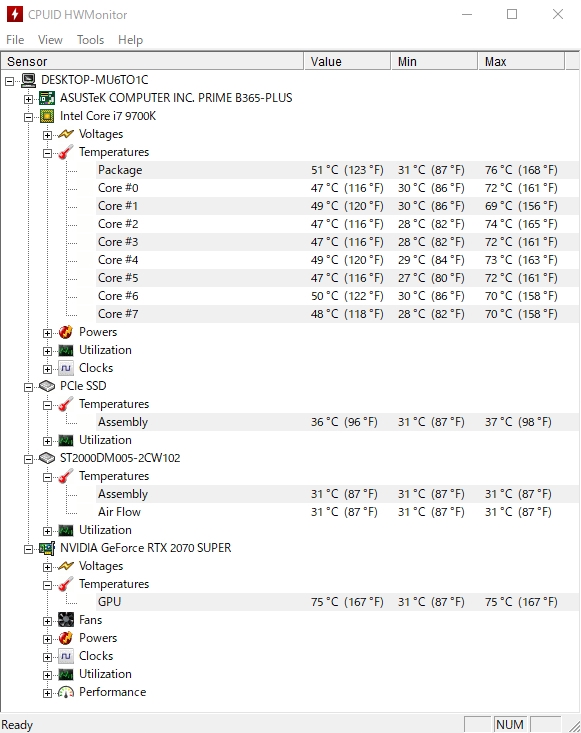Image resolution: width=581 pixels, height=733 pixels.
Task: Expand CPU Voltages under Intel Core i7
Action: point(47,135)
